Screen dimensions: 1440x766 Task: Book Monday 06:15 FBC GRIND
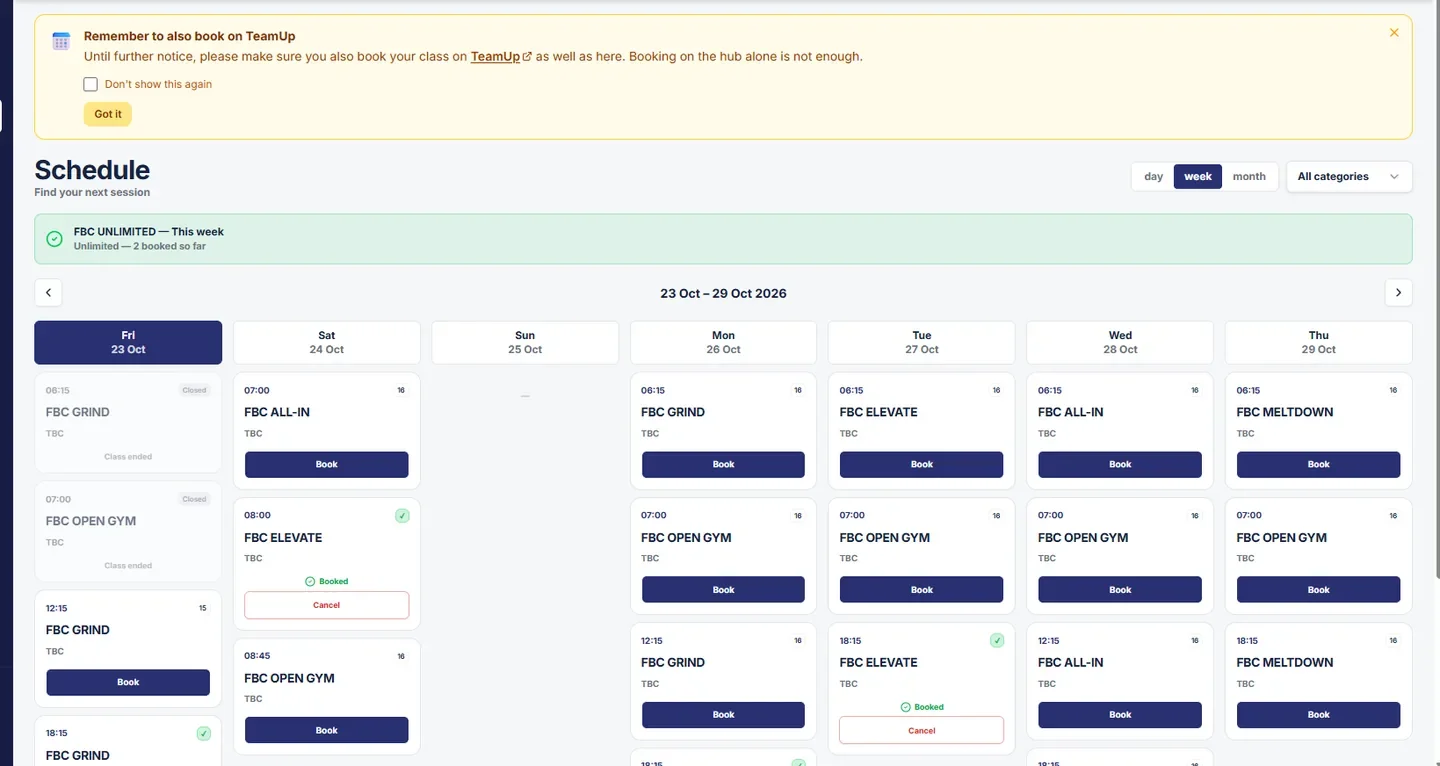(724, 465)
